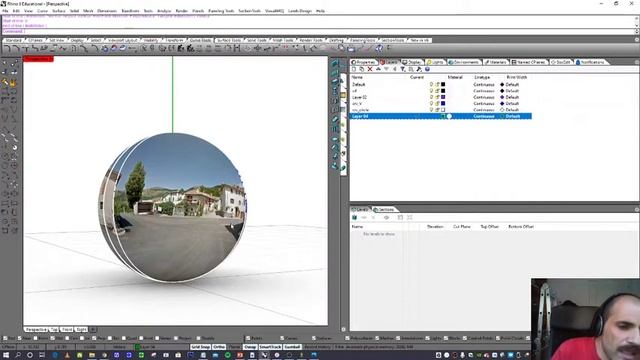Viewport: 640px width, 360px height.
Task: Open the Panels menu
Action: [x=198, y=11]
